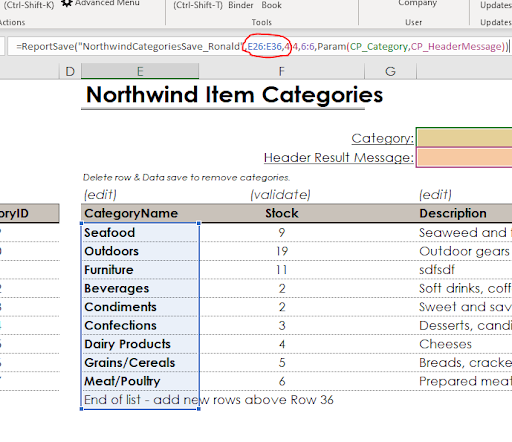Select the Grains/Cereals category cell

pyautogui.click(x=140, y=363)
